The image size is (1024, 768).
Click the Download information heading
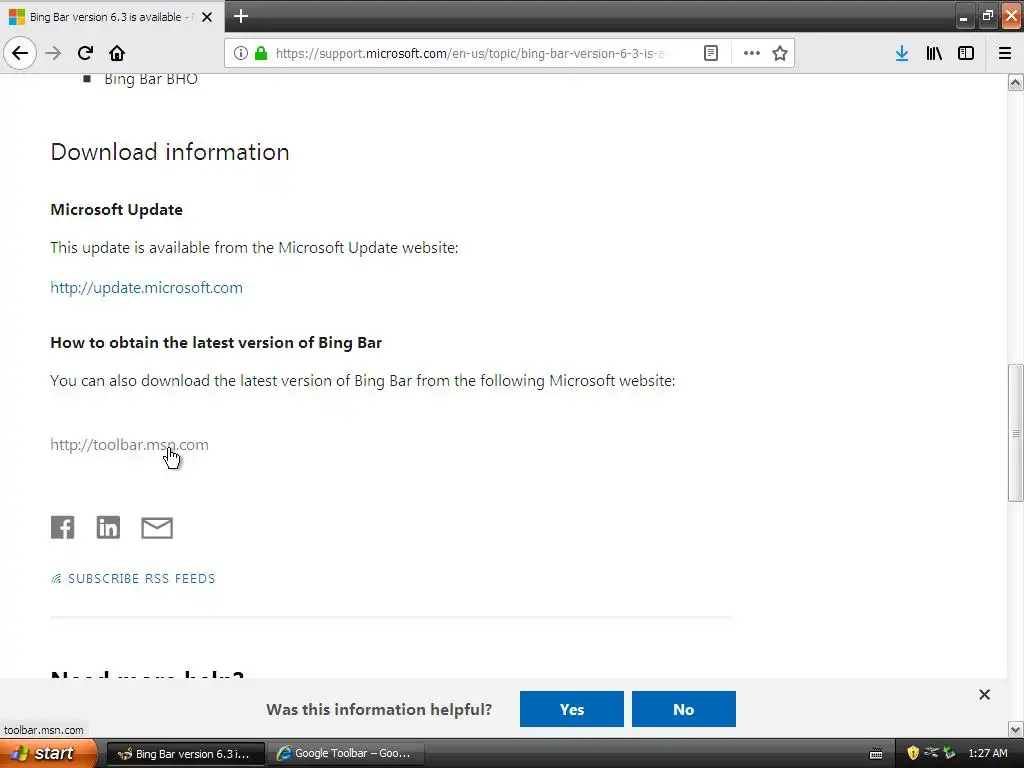coord(170,152)
